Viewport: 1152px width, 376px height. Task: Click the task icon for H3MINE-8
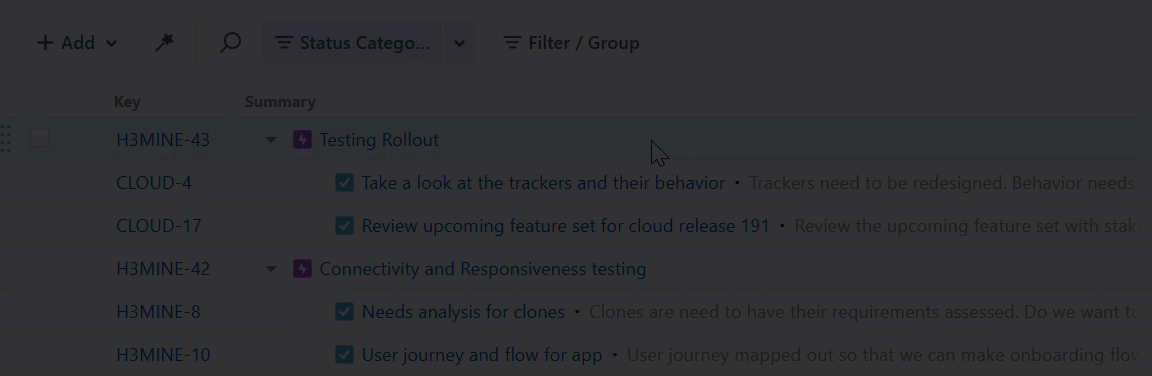(345, 312)
